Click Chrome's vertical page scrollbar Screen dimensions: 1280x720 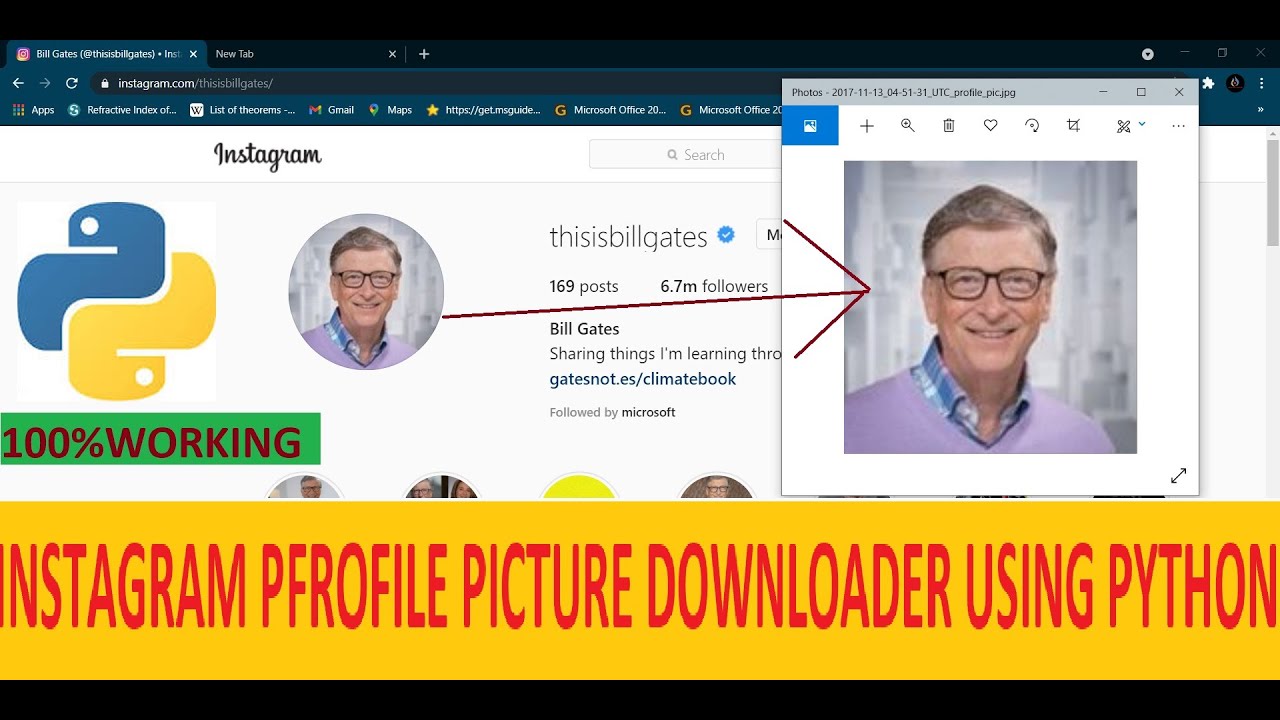1272,193
